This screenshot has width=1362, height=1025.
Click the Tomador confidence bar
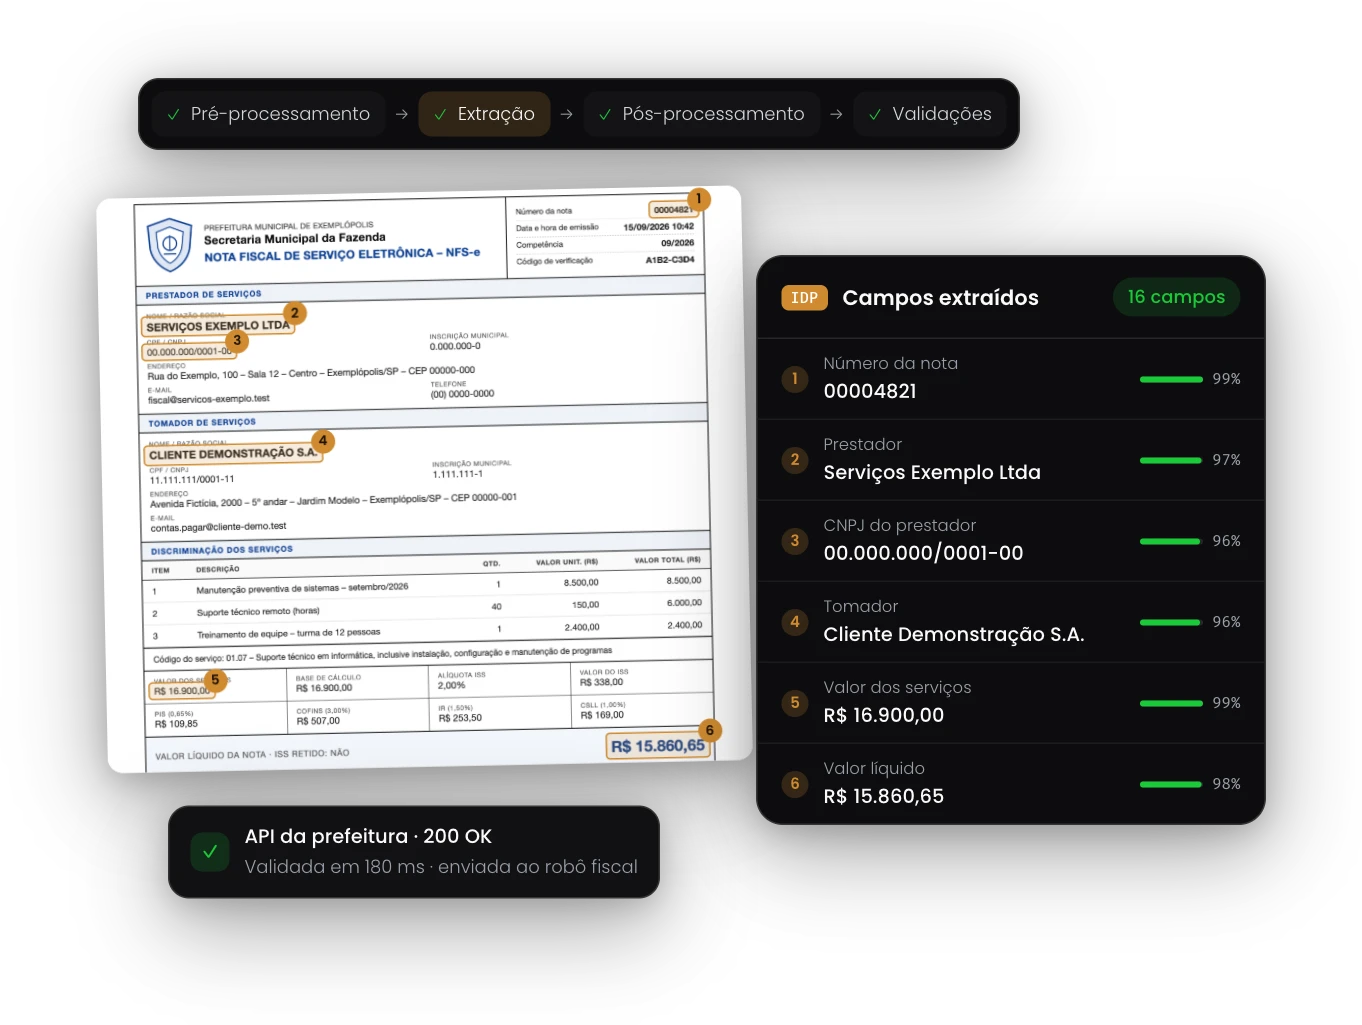tap(1170, 622)
